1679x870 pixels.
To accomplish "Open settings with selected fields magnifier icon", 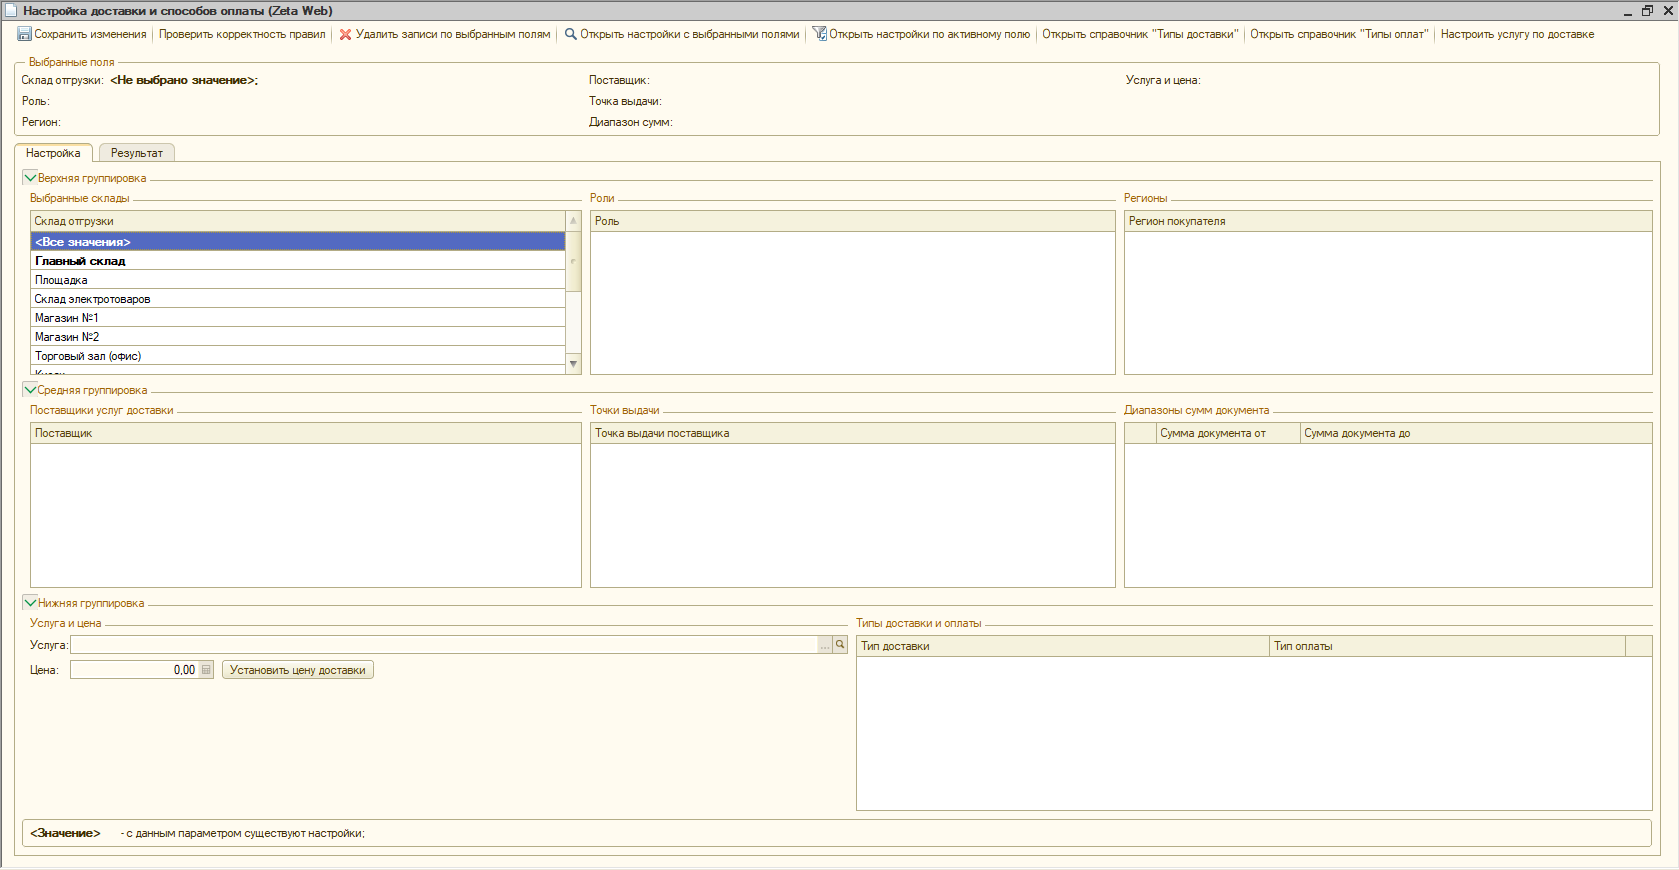I will point(570,34).
